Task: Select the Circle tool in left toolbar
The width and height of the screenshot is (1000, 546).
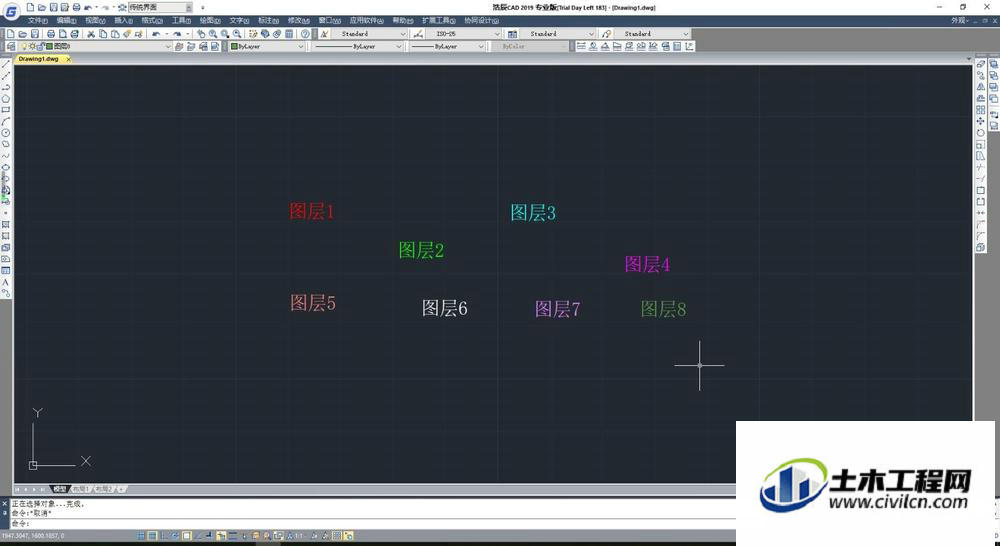Action: coord(6,133)
